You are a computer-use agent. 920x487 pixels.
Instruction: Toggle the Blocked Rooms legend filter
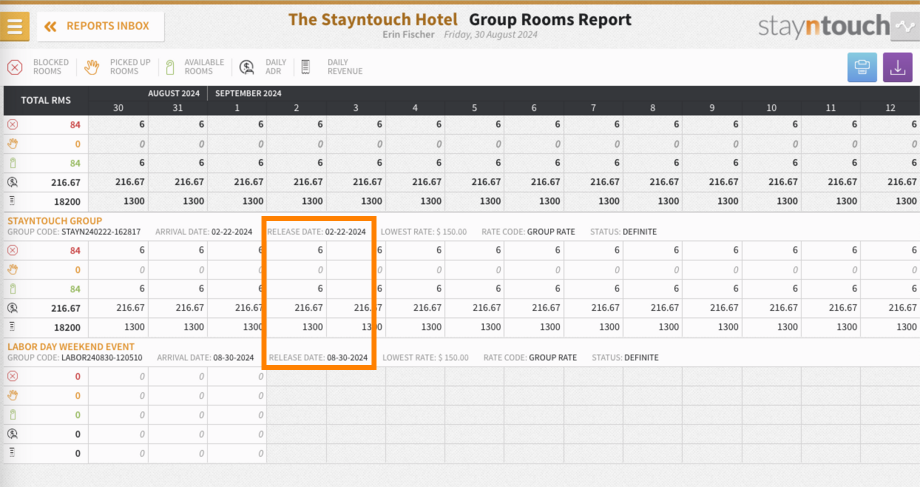pos(39,67)
